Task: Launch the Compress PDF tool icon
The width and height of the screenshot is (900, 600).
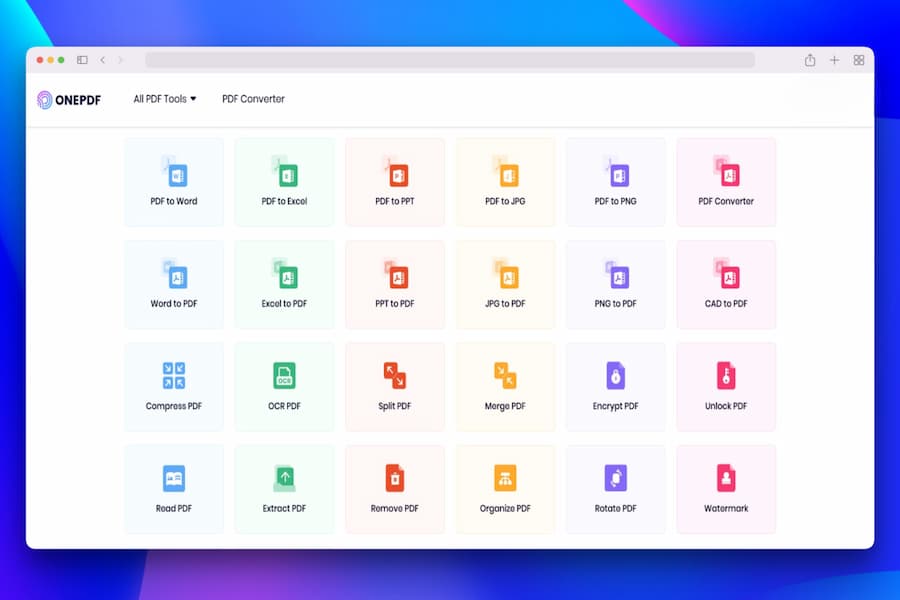Action: (174, 376)
